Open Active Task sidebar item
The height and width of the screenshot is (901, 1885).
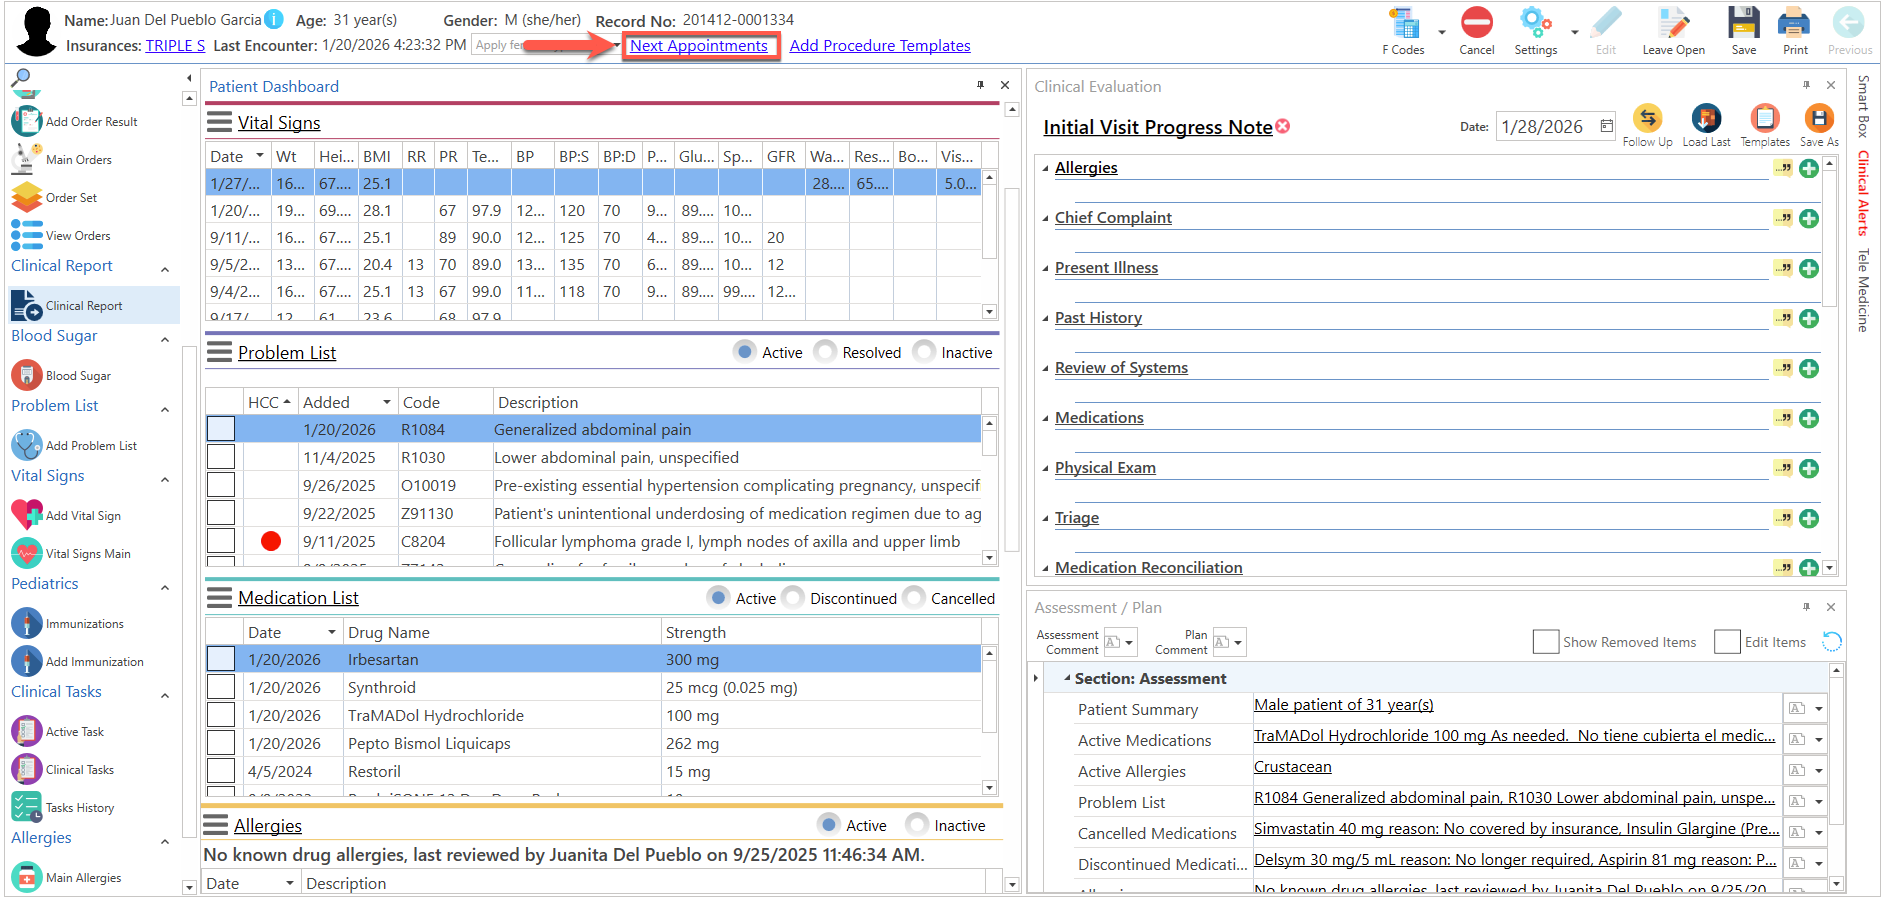coord(58,731)
